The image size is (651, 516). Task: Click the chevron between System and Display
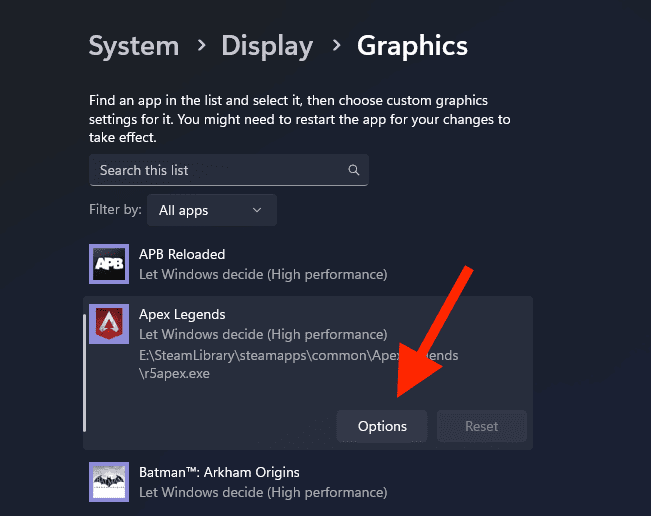[x=200, y=46]
